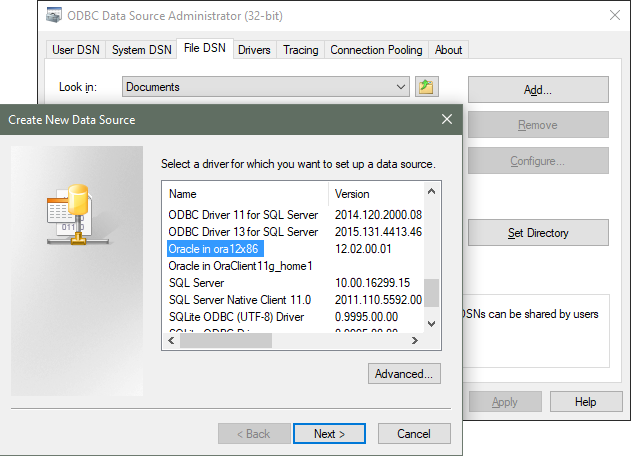Click the Name column header

(x=246, y=194)
